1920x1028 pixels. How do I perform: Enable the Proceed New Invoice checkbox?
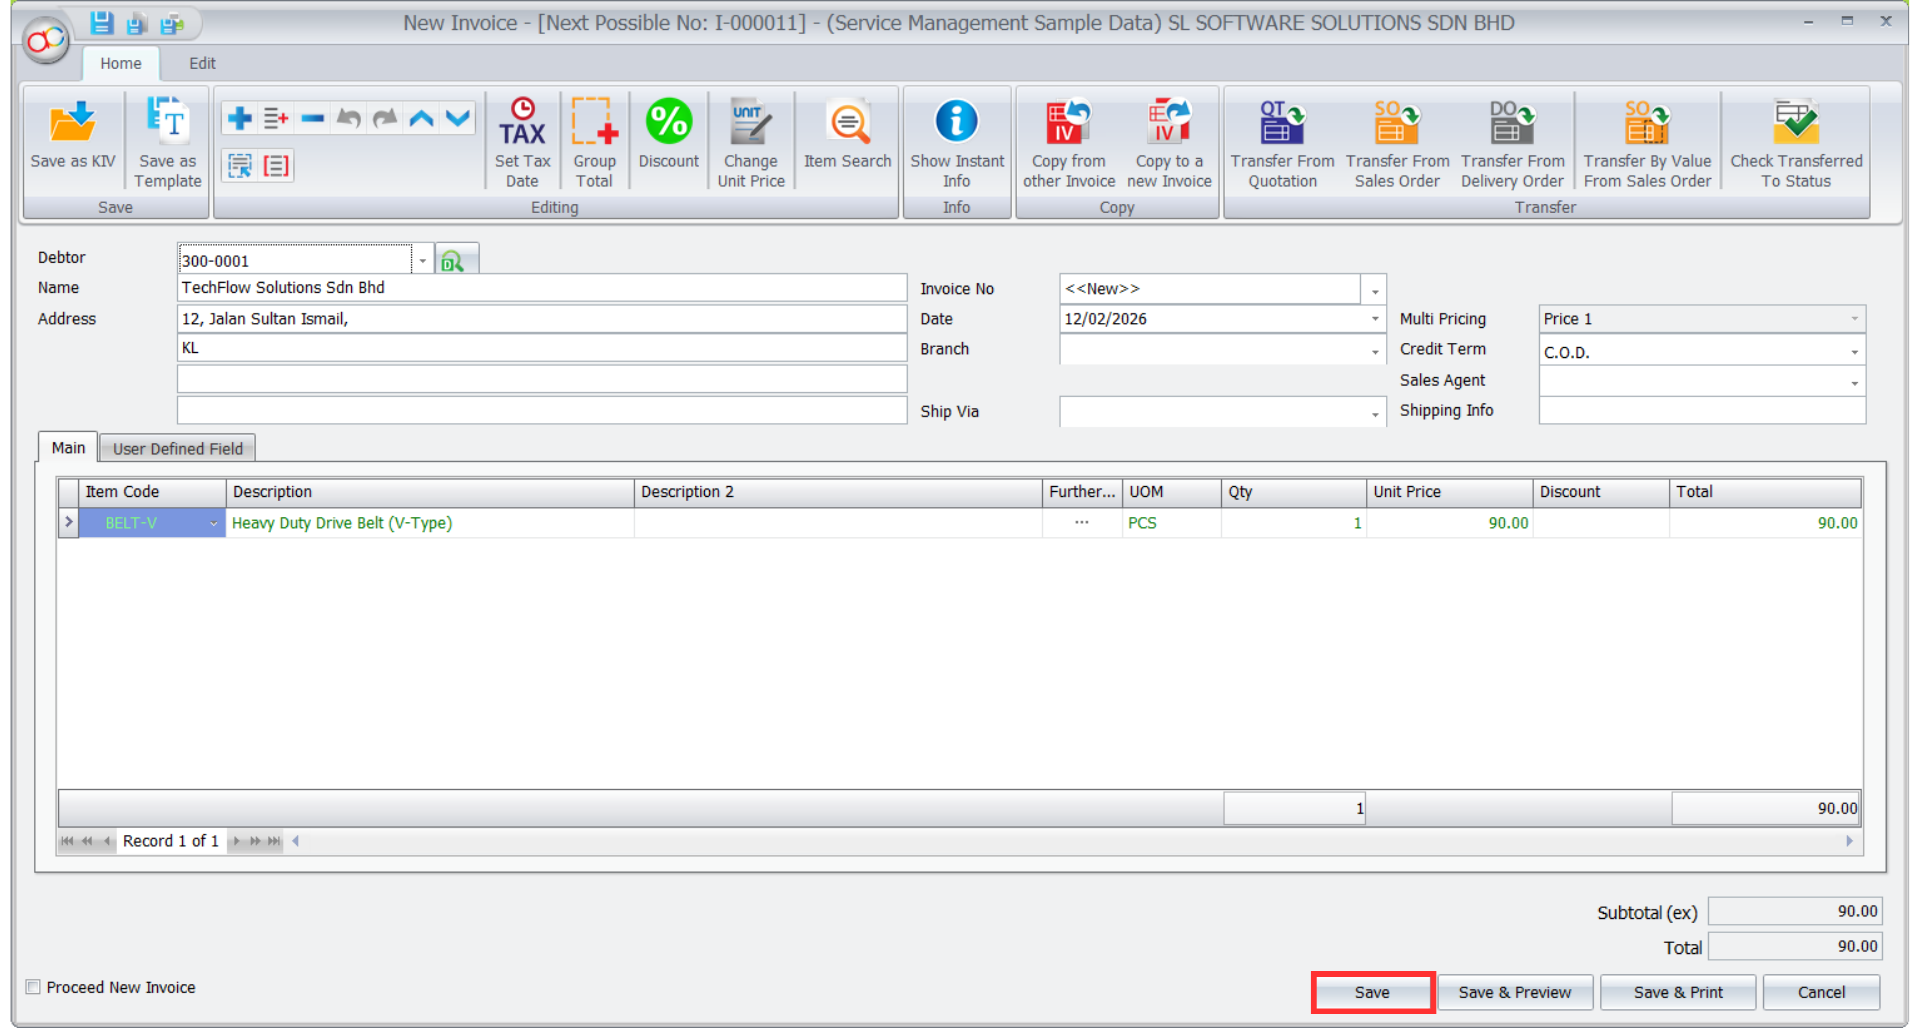coord(34,987)
